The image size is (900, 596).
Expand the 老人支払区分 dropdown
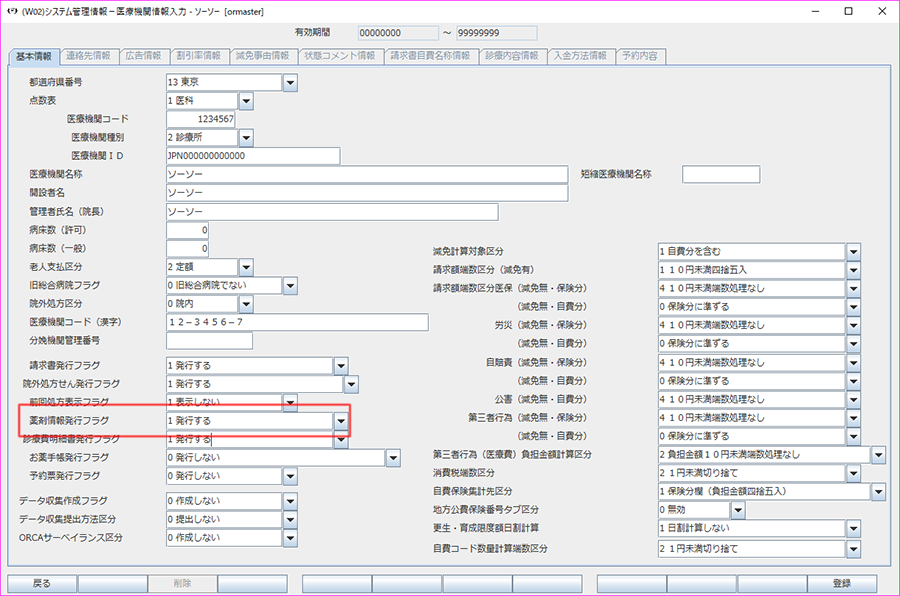(x=245, y=267)
